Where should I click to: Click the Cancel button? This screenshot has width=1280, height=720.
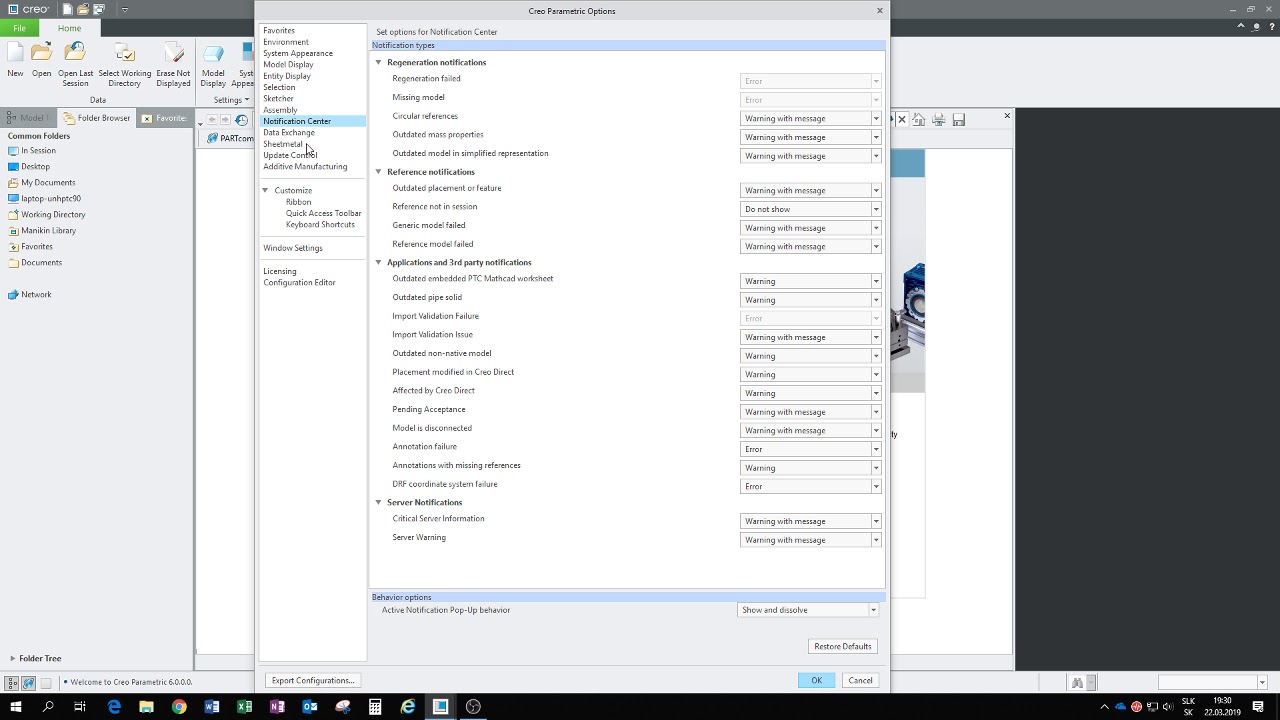tap(860, 680)
